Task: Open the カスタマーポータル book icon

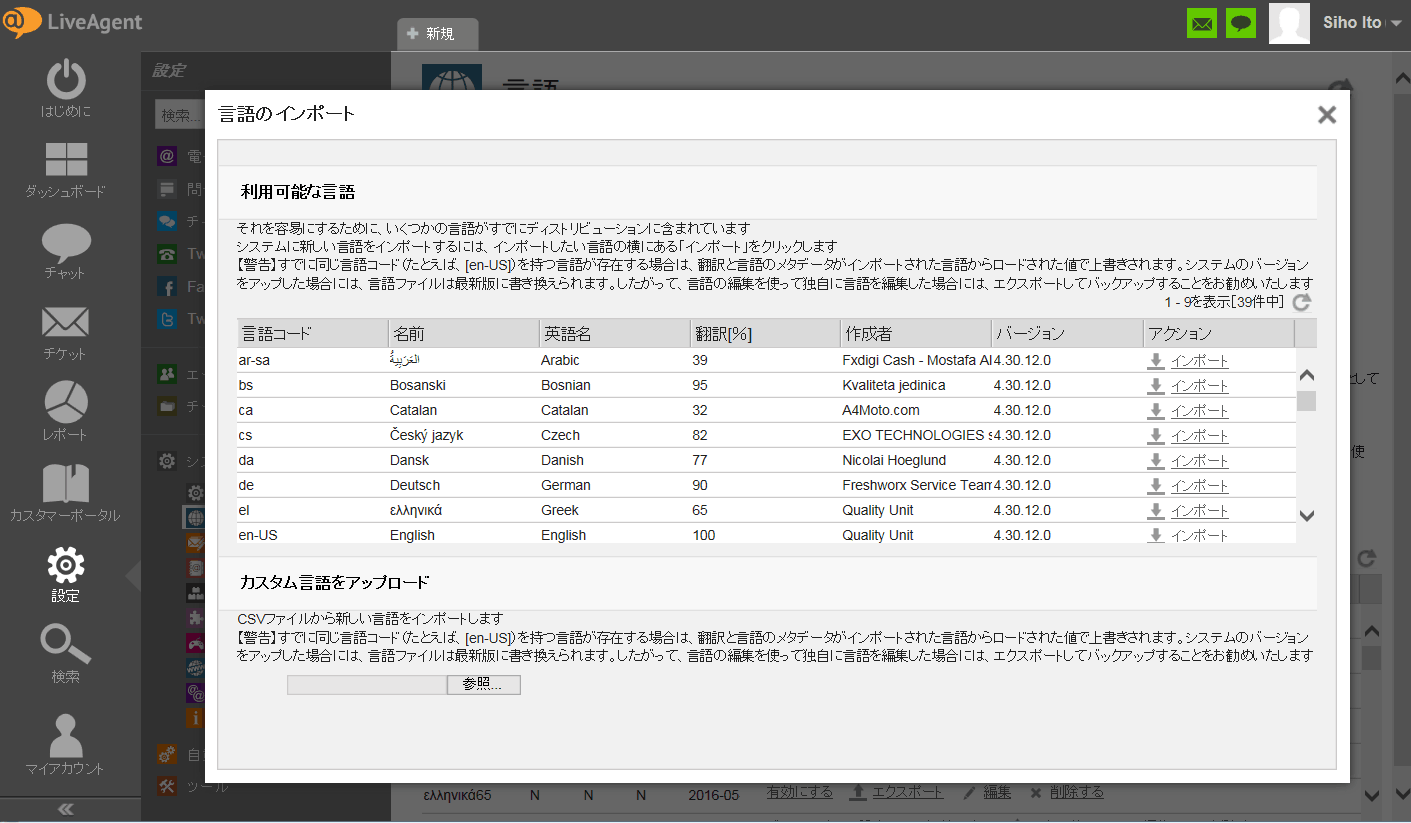Action: tap(66, 483)
